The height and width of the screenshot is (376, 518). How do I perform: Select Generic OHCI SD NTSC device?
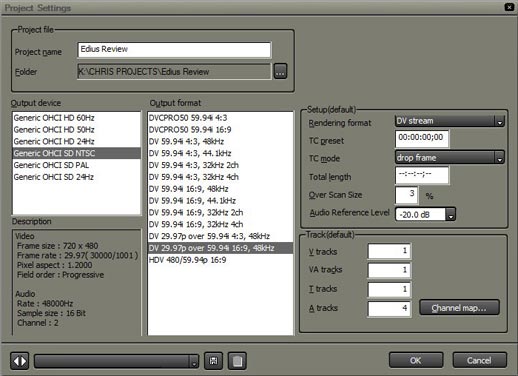(76, 153)
